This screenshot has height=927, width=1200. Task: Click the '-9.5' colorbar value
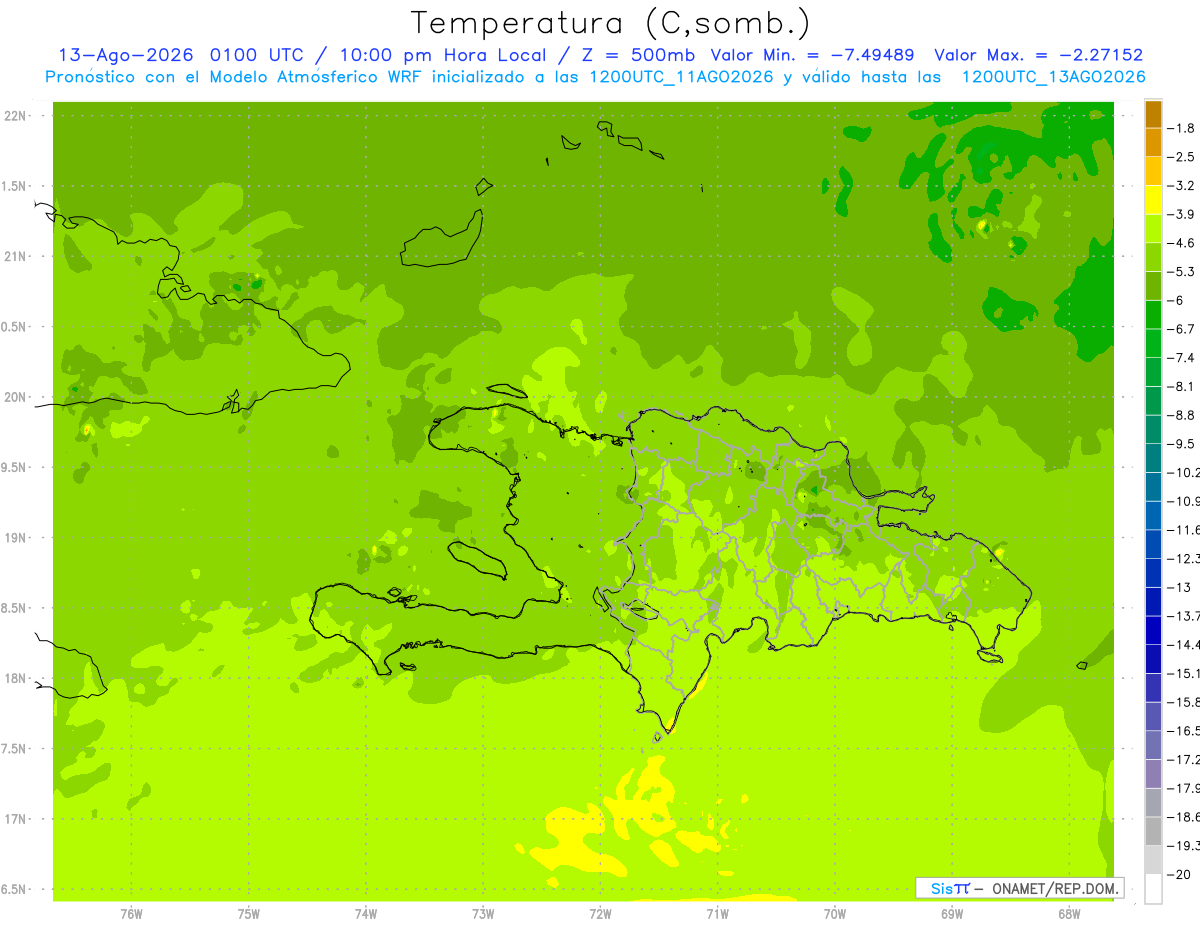click(x=1183, y=444)
